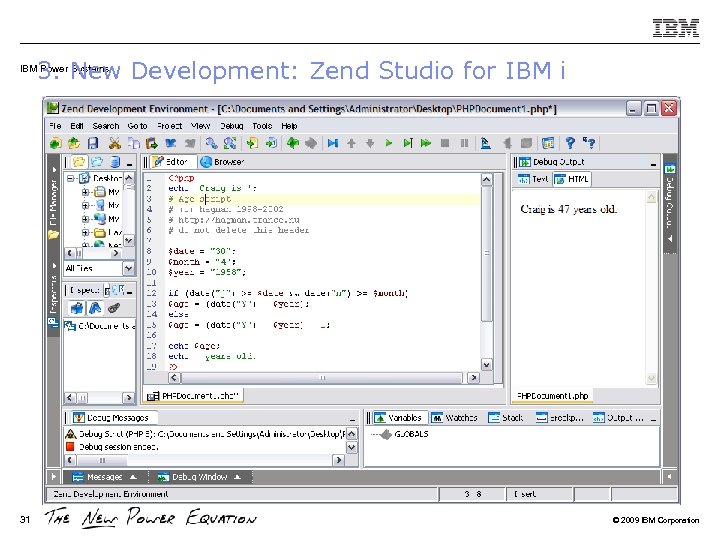Click the New File toolbar icon
Screen dimensions: 720x540
click(x=55, y=143)
